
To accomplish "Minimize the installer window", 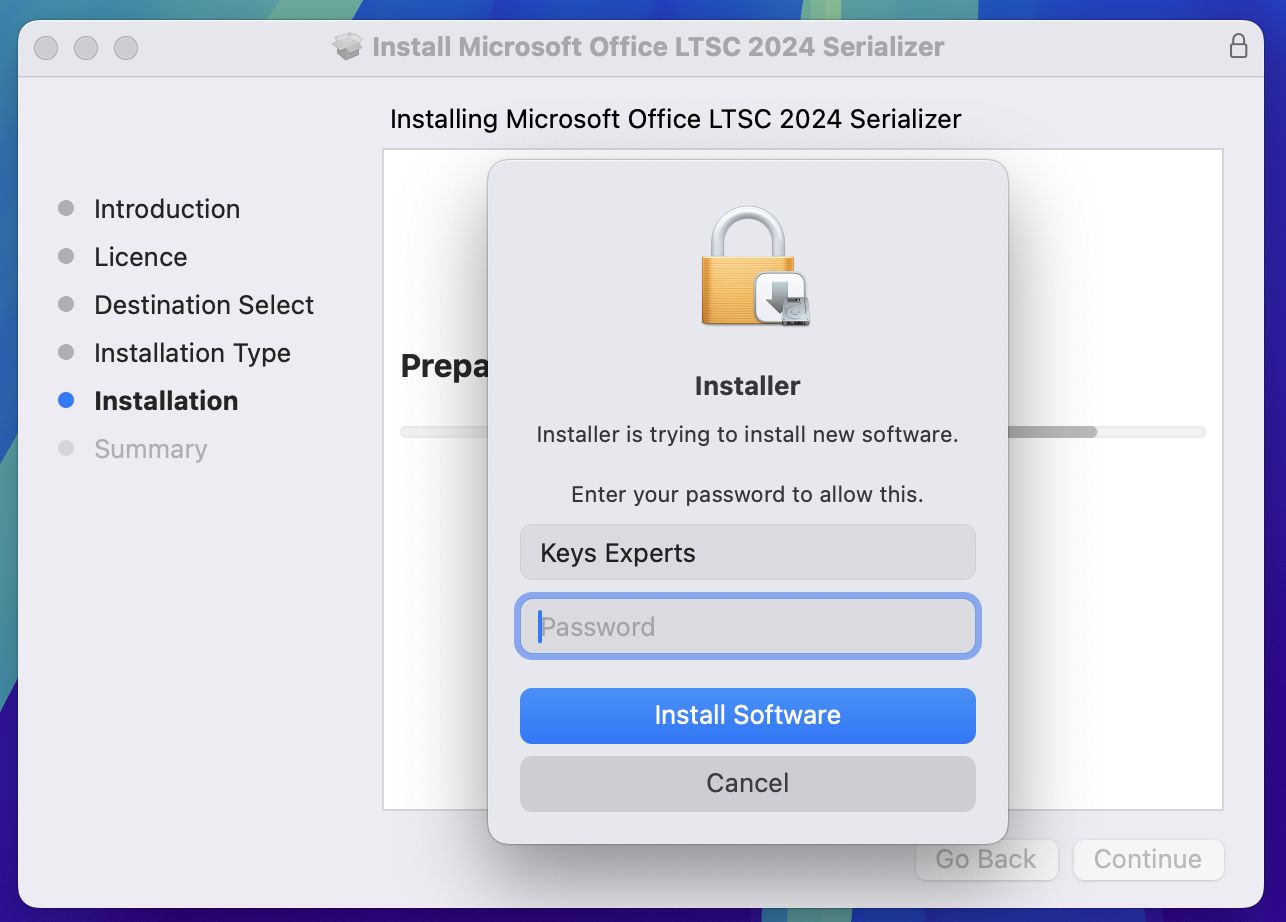I will [x=86, y=47].
